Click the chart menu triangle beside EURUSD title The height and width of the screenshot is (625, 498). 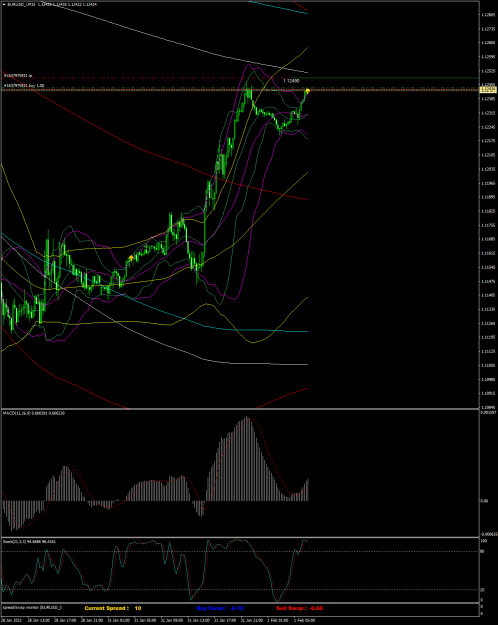4,4
